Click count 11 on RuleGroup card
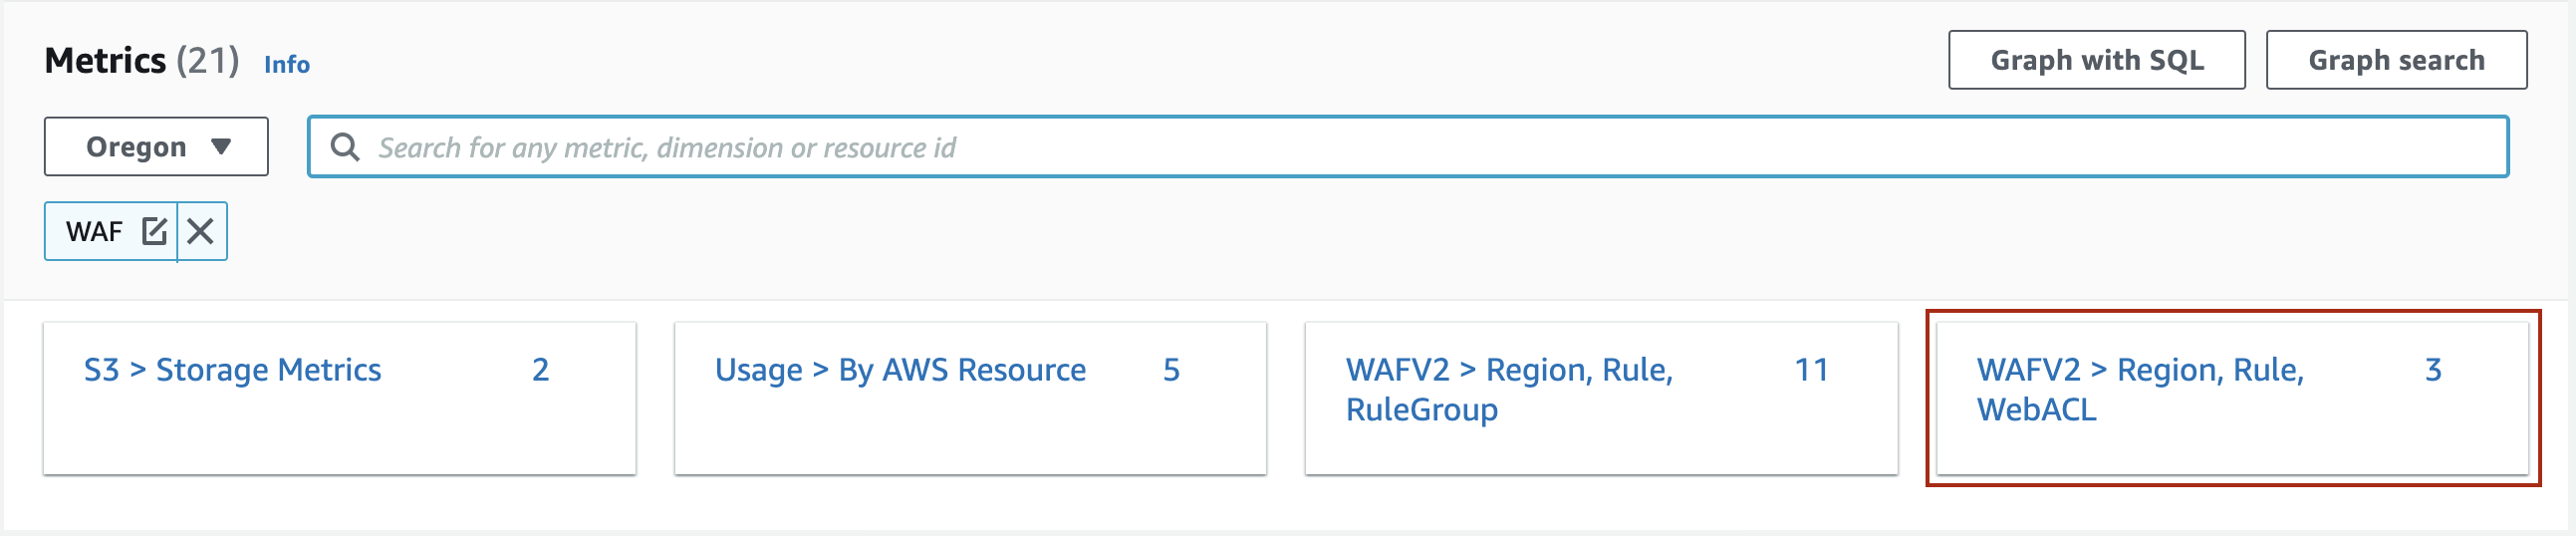The image size is (2576, 536). click(1811, 370)
